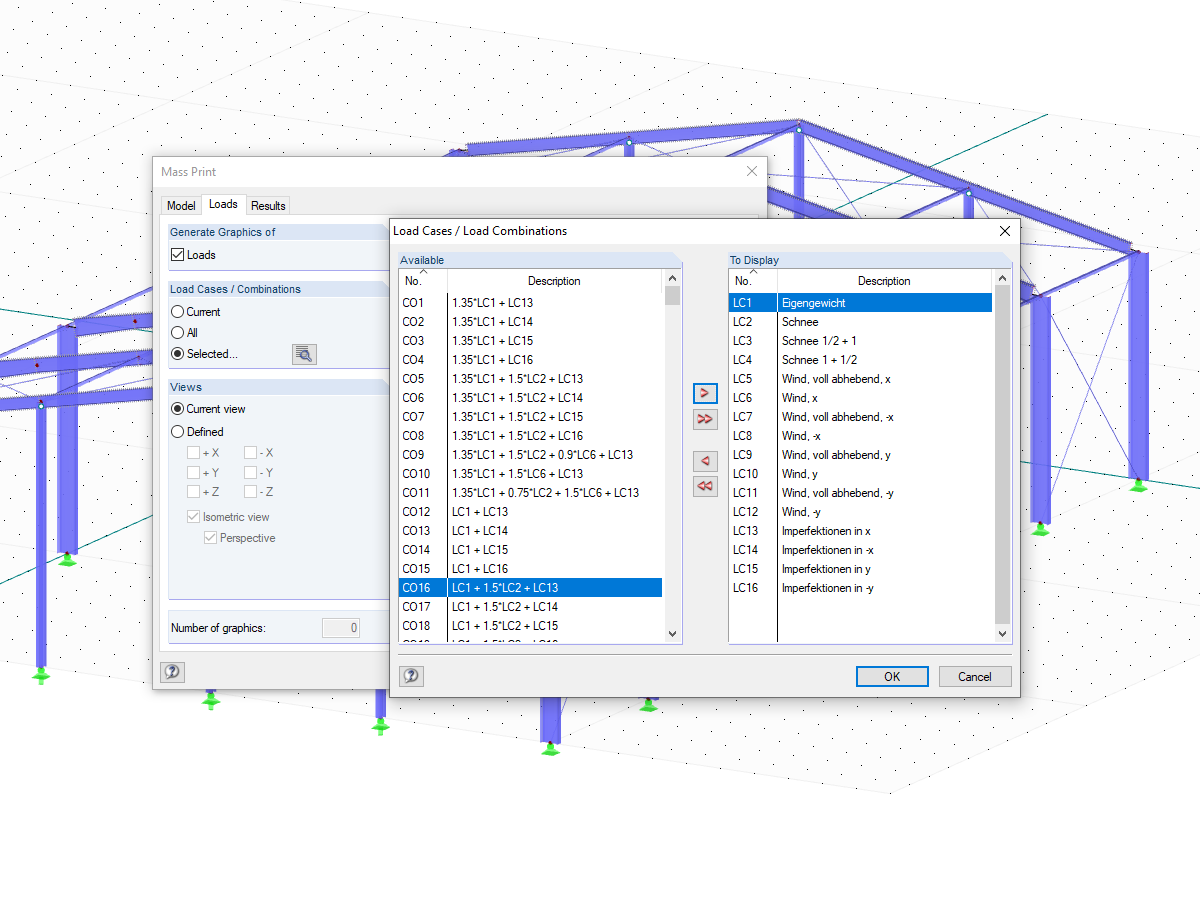This screenshot has width=1200, height=900.
Task: Select CO17 LC1 + 1.5*LC2 + LC14
Action: coord(530,607)
